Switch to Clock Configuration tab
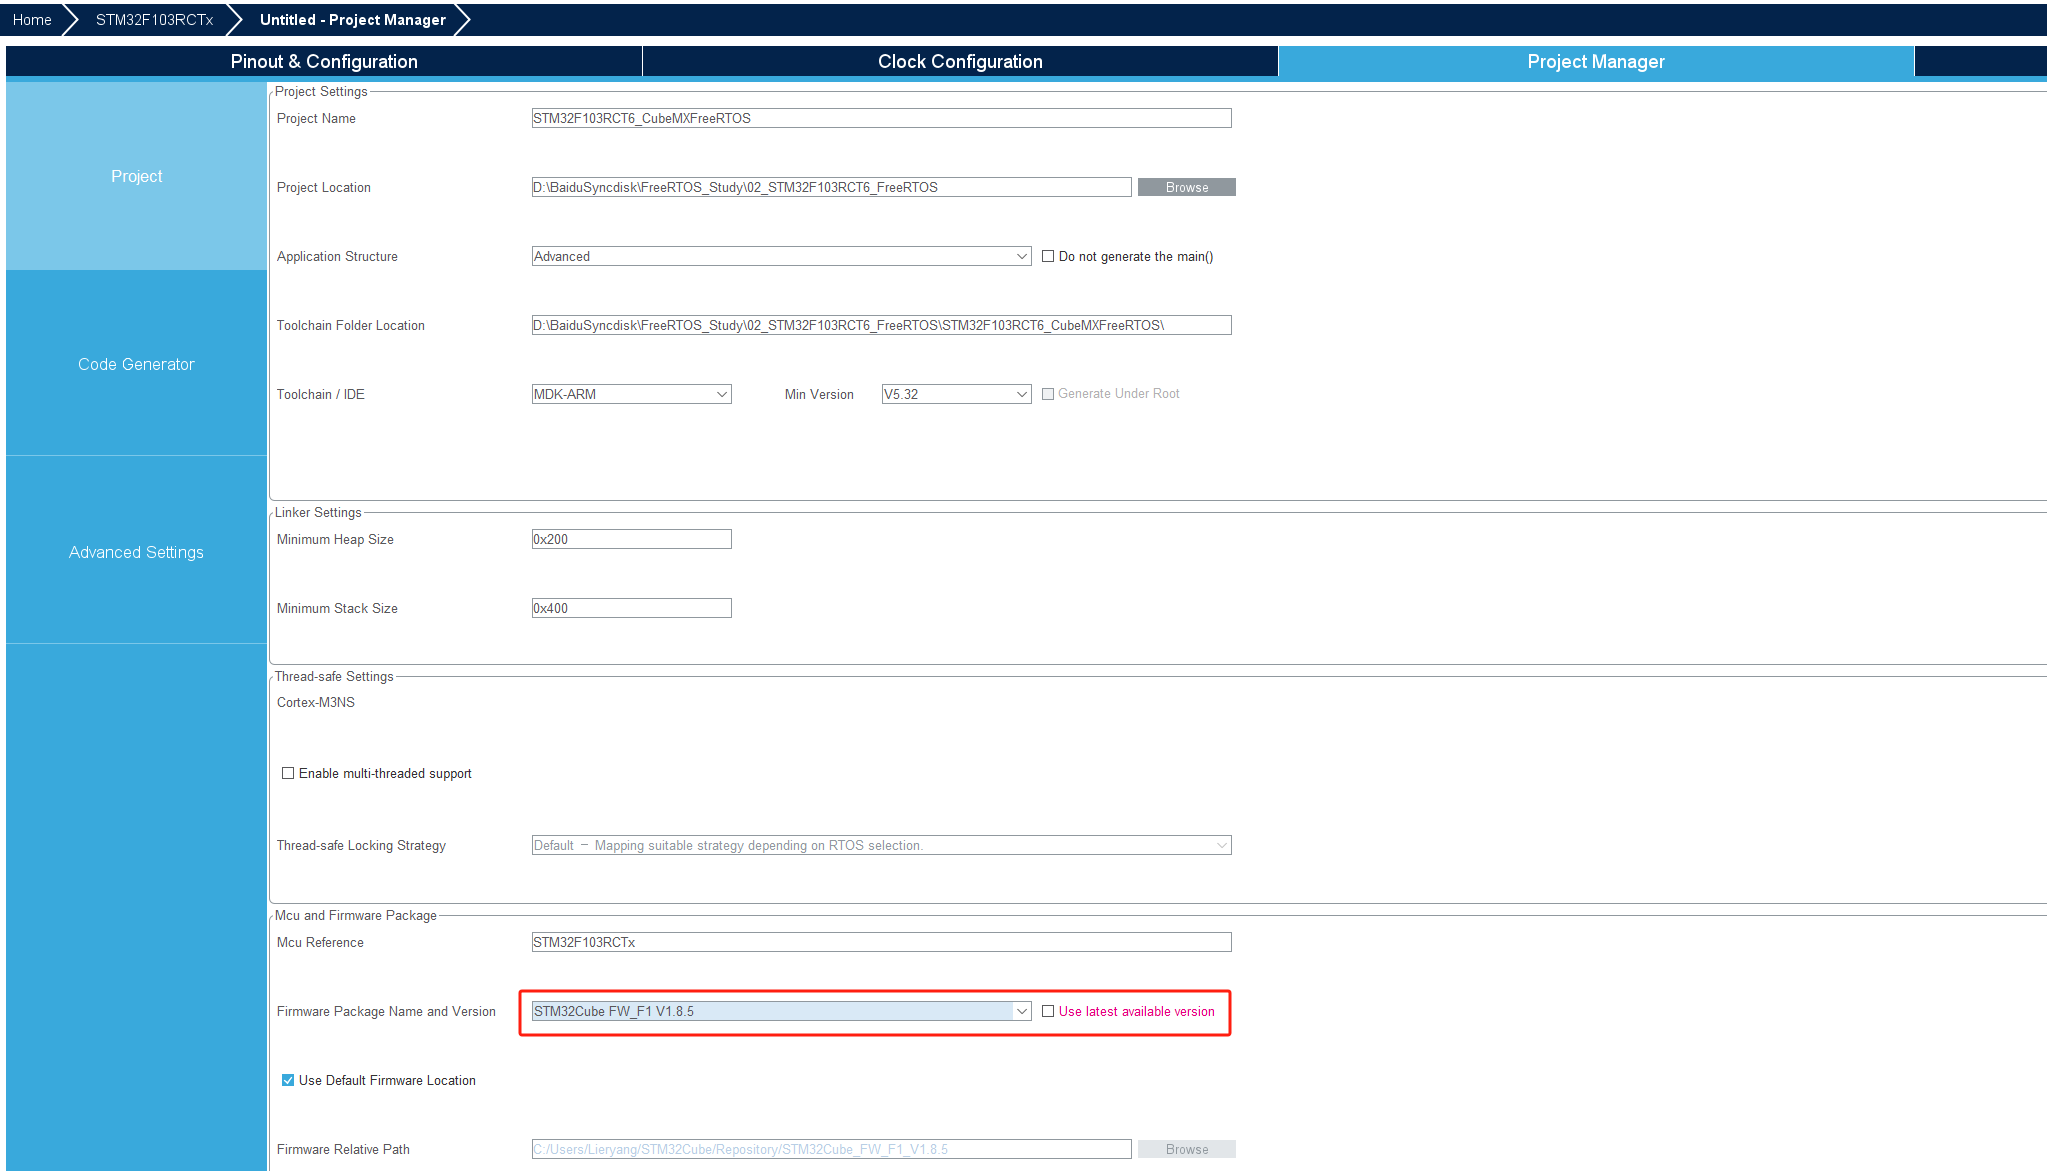This screenshot has width=2047, height=1171. tap(960, 61)
